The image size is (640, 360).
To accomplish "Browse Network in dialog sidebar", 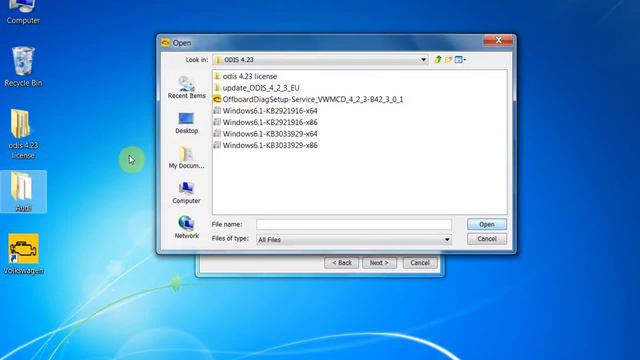I will pos(187,228).
